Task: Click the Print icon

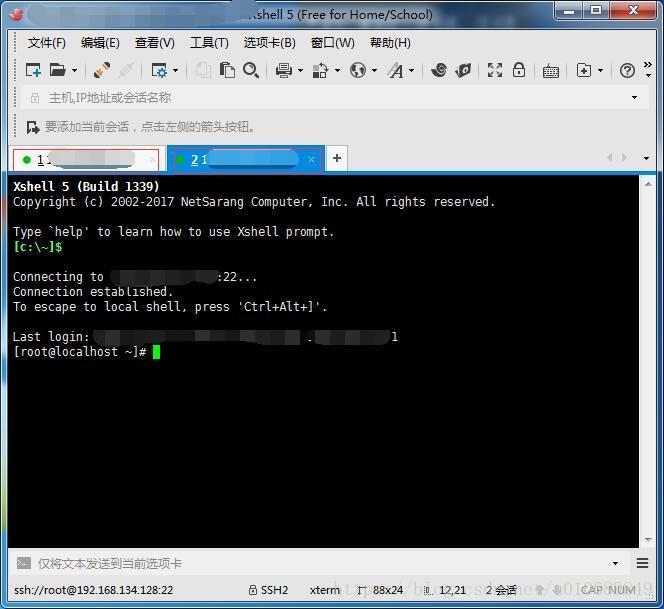Action: (x=284, y=70)
